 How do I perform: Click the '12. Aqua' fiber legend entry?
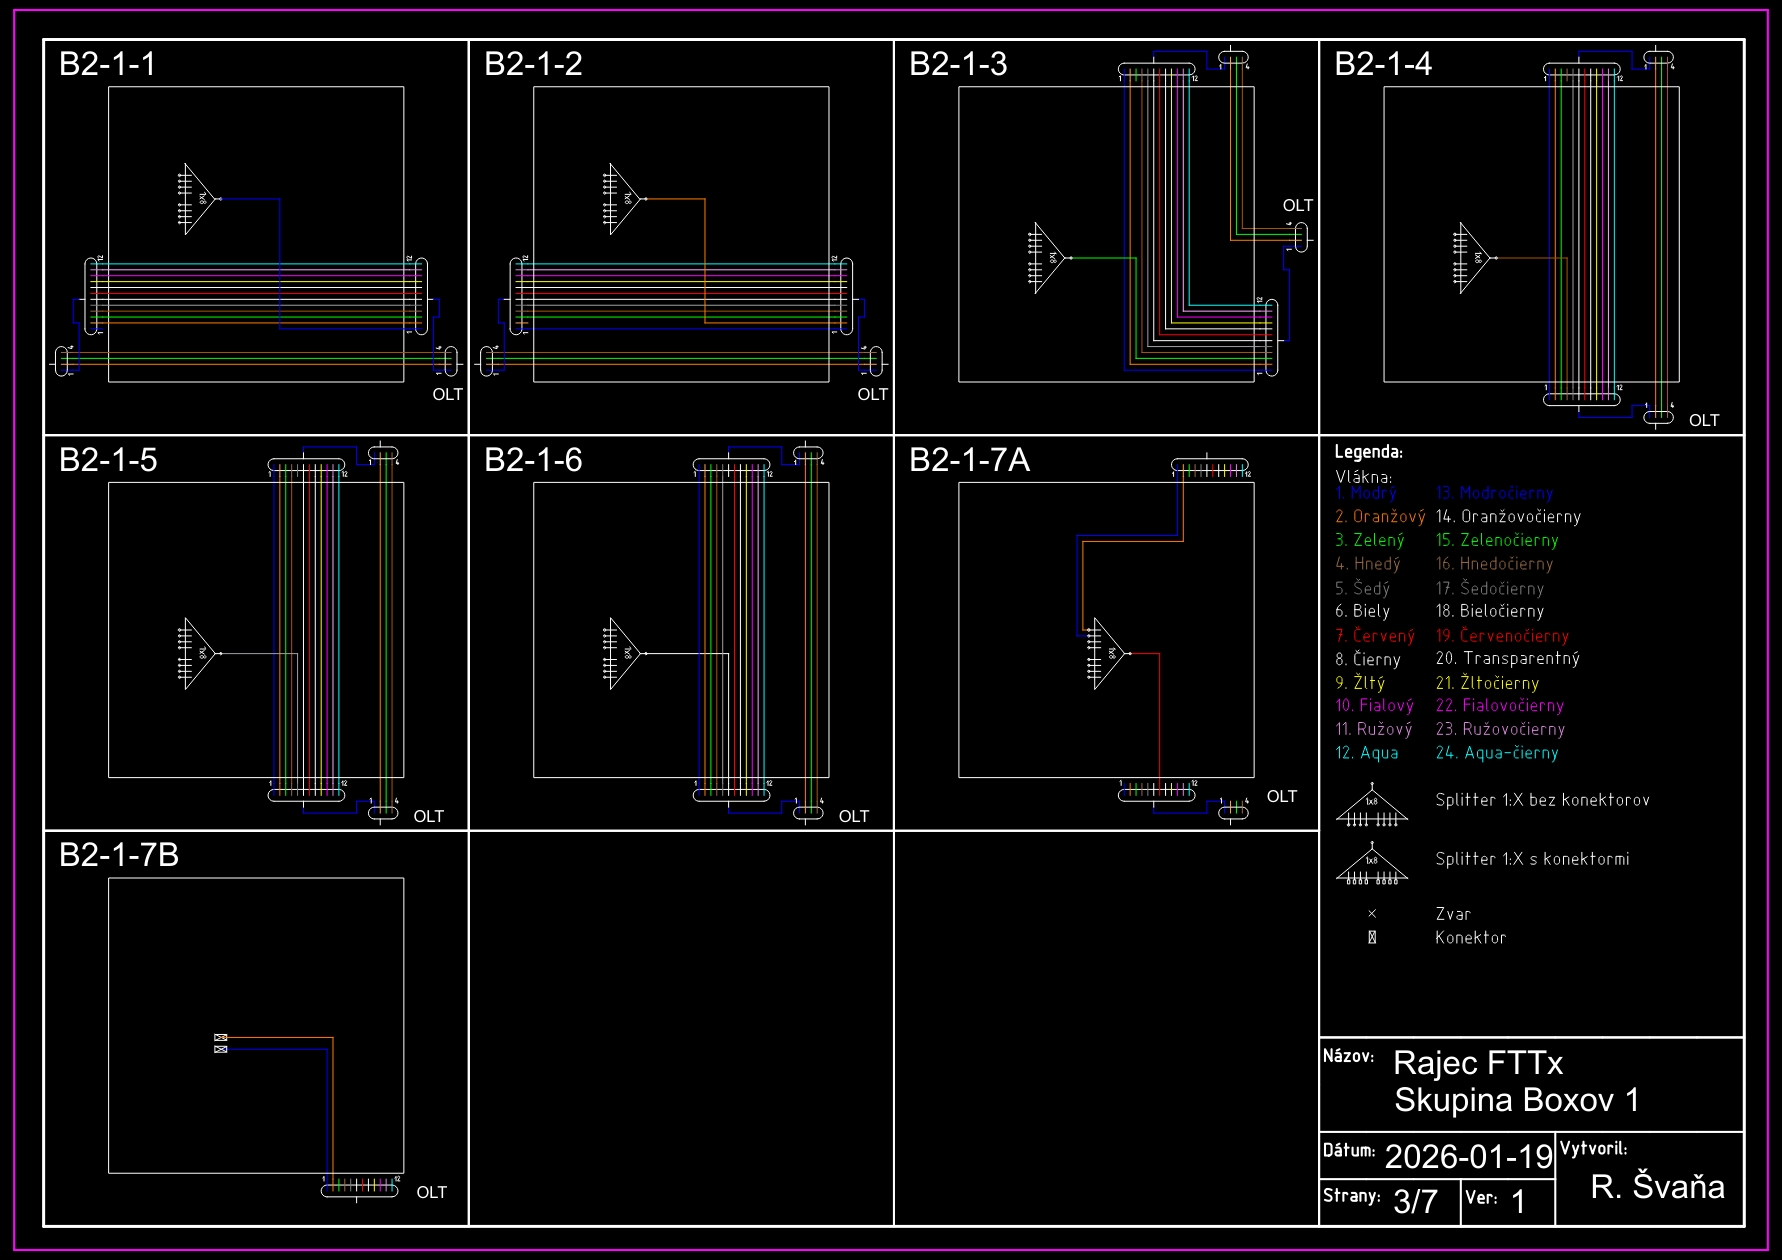pos(1366,753)
